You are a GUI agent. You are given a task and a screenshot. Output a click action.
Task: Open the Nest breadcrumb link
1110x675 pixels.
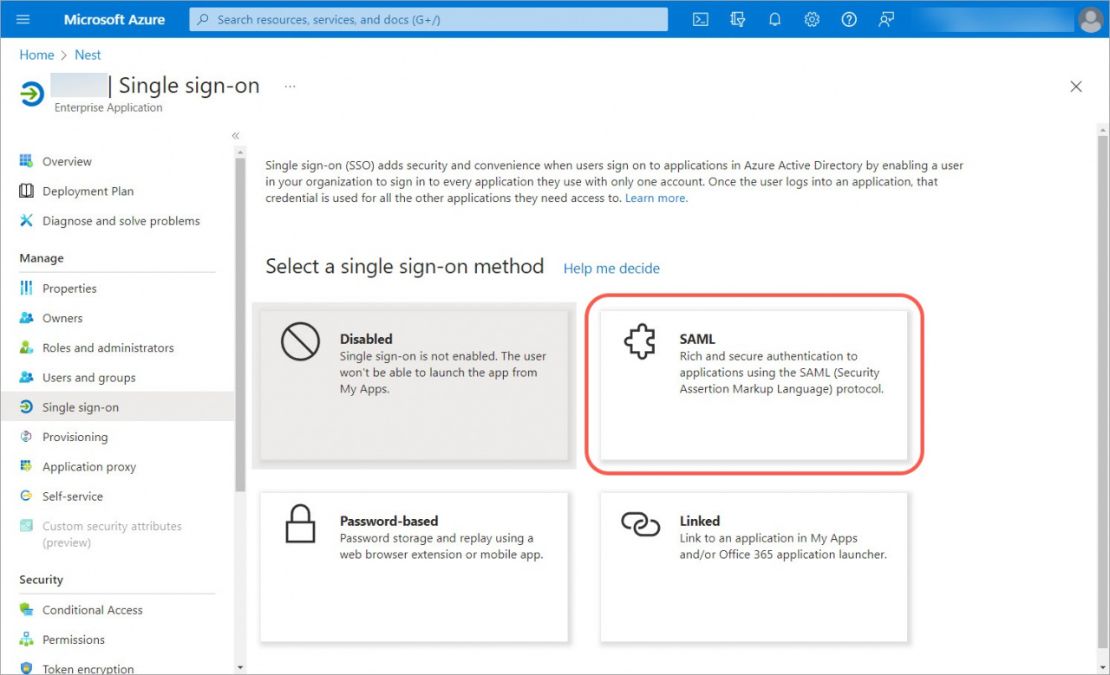[88, 54]
